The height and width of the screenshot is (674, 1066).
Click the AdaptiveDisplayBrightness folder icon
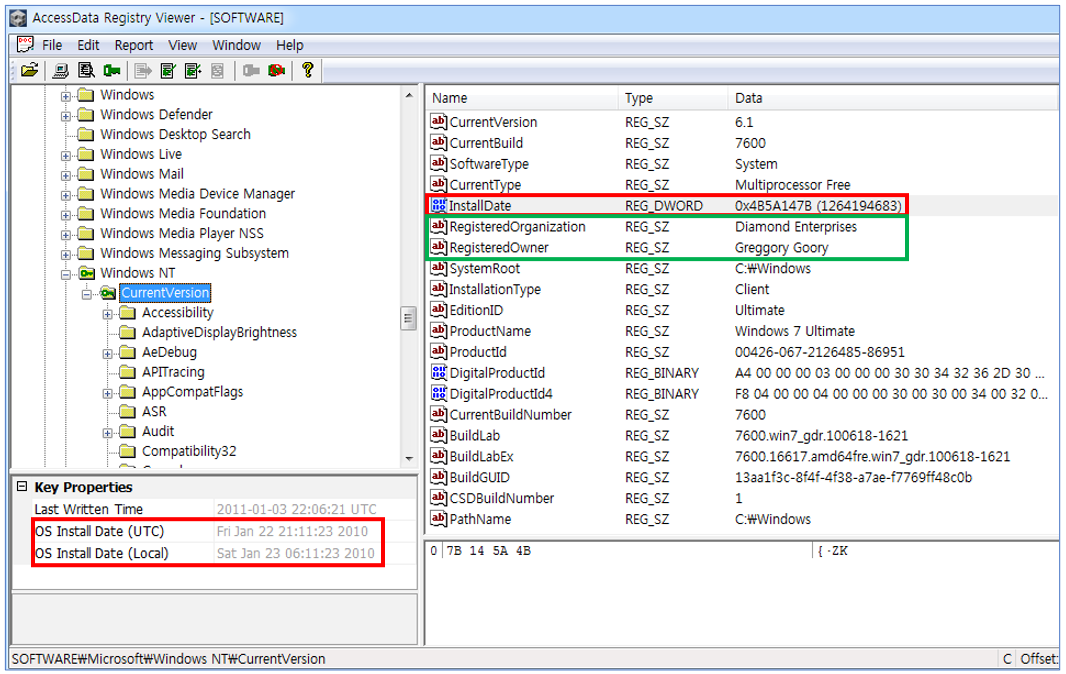[x=127, y=332]
